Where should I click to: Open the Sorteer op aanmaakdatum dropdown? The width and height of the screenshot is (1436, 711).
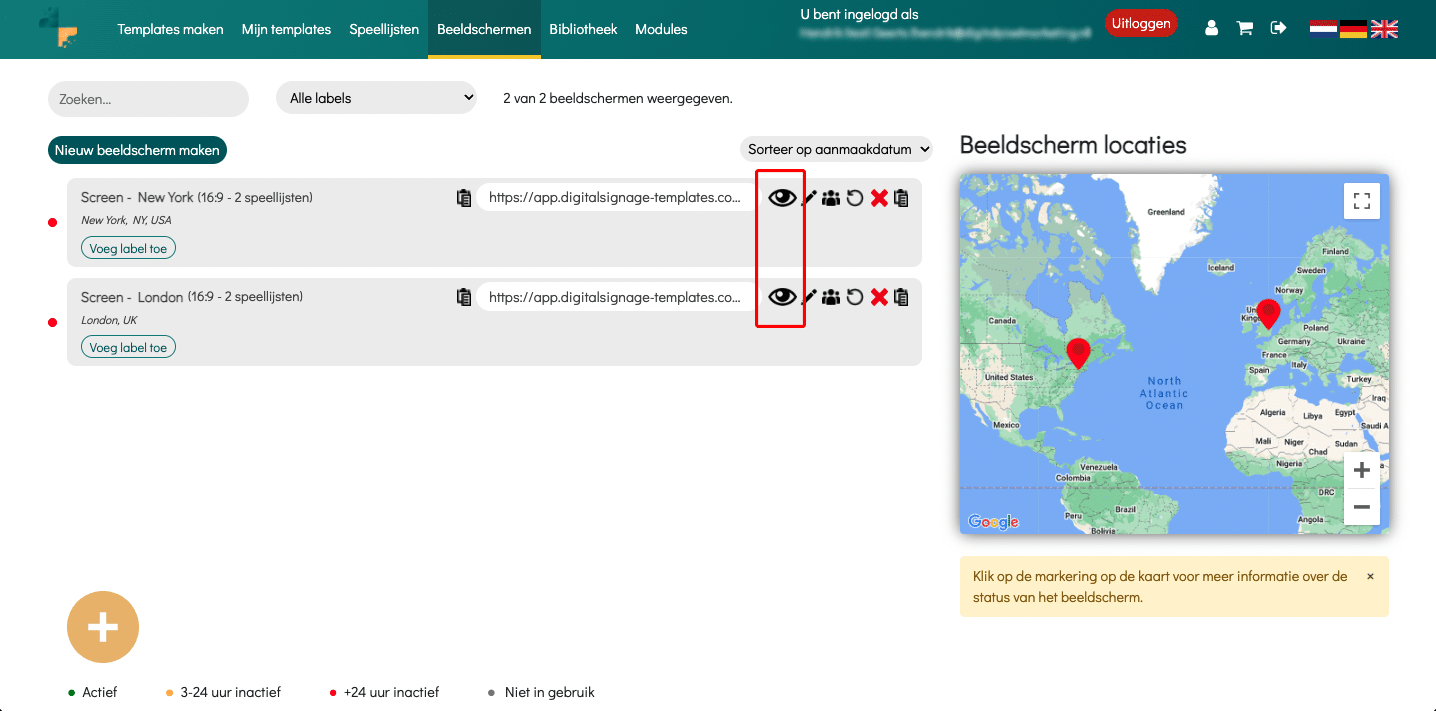(836, 149)
